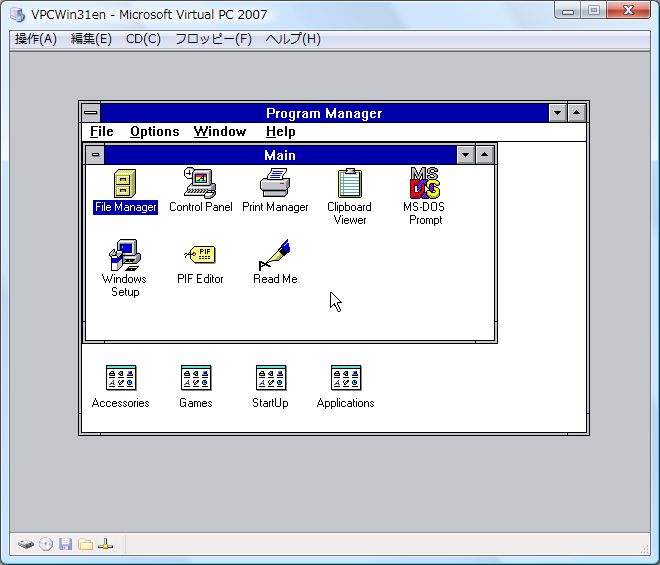Minimize the Main group window

coord(466,155)
